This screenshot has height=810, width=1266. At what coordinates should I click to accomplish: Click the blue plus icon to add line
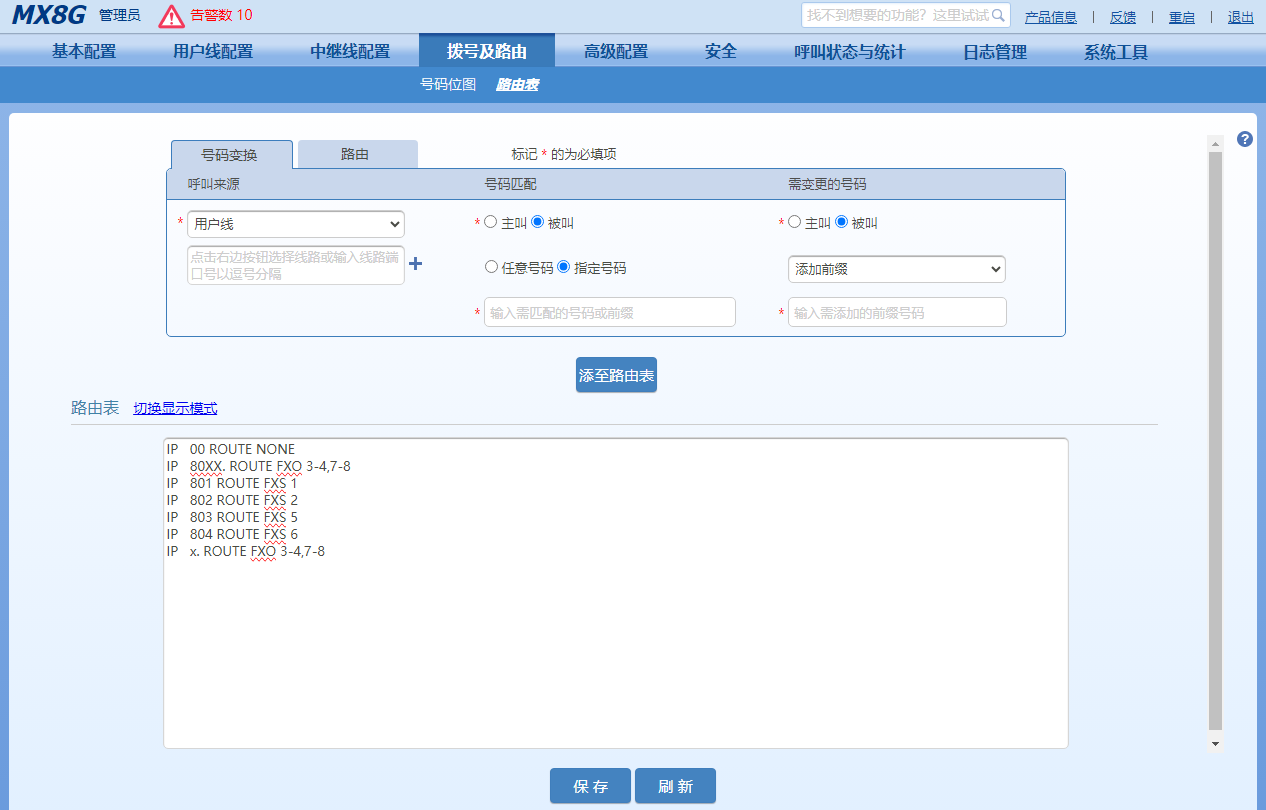[x=416, y=263]
